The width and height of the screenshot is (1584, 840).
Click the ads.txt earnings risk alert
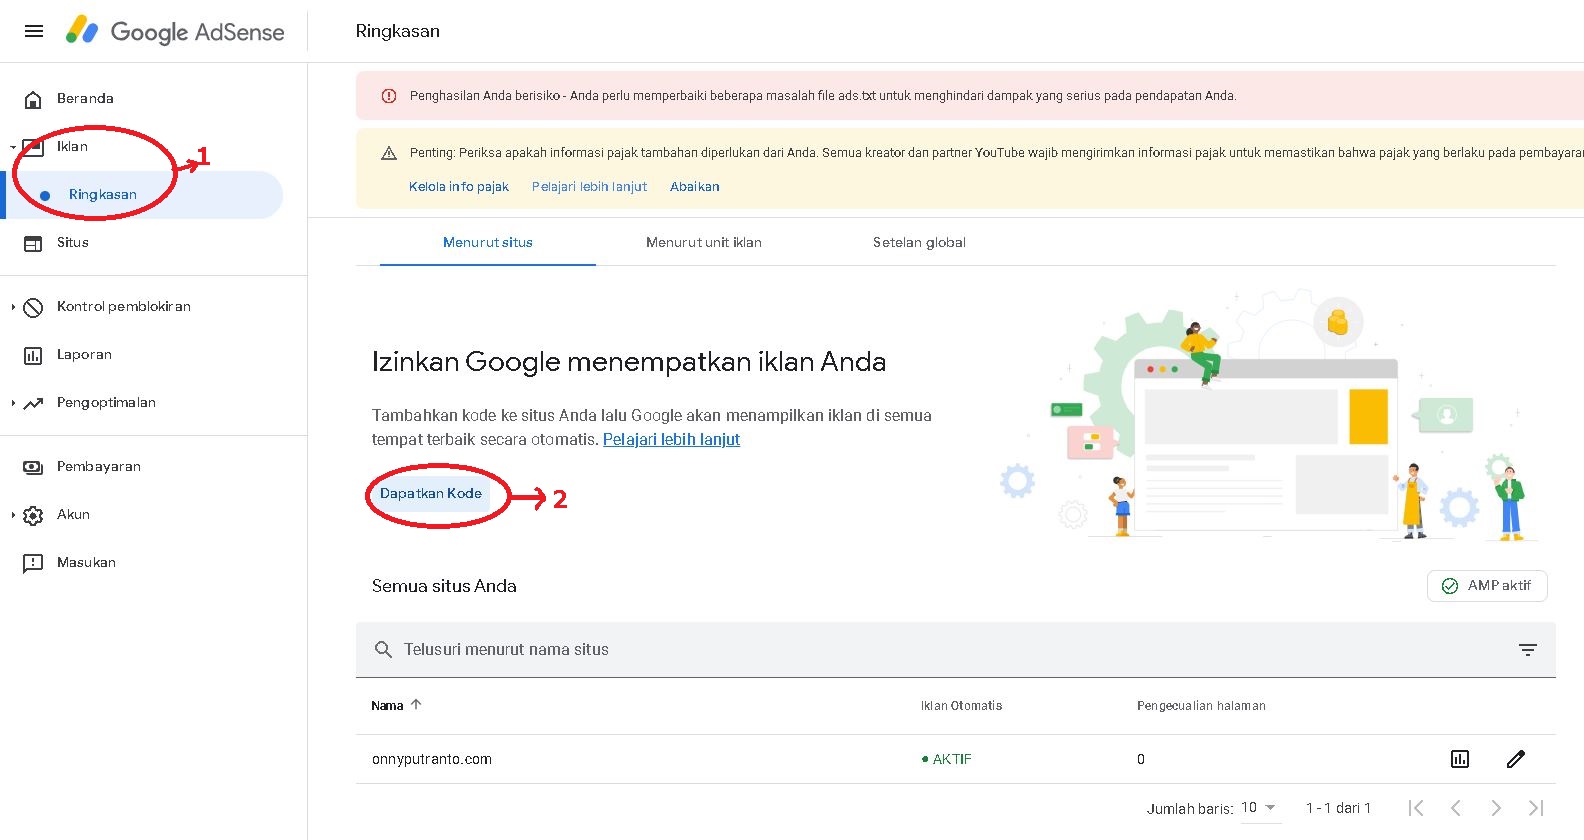pyautogui.click(x=970, y=96)
